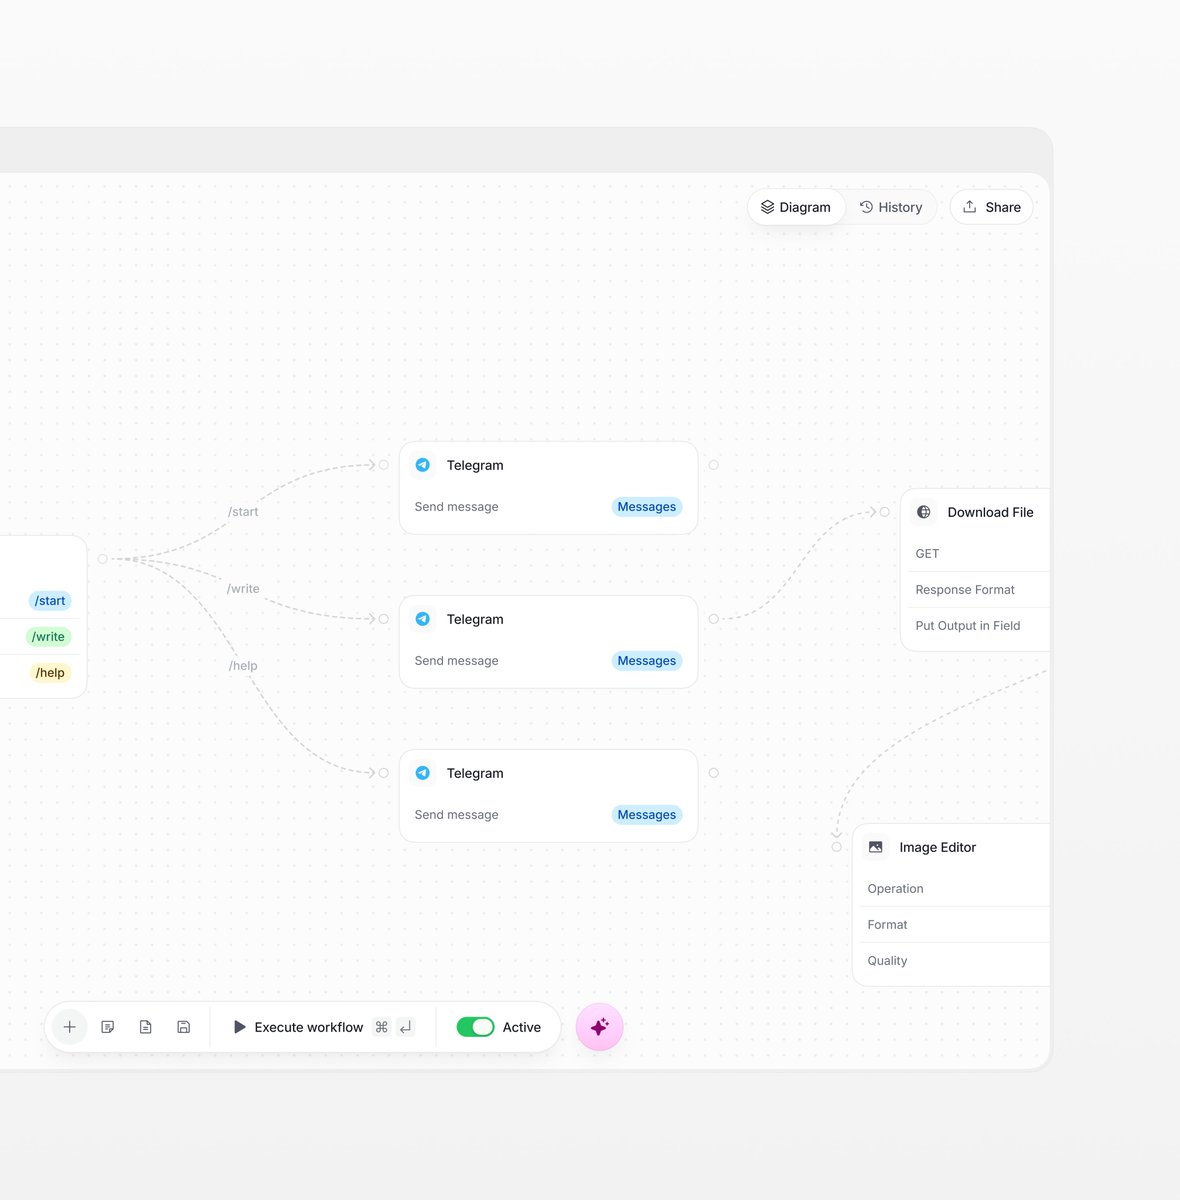Viewport: 1180px width, 1200px height.
Task: Click the Format option in Image Editor node
Action: tap(887, 924)
